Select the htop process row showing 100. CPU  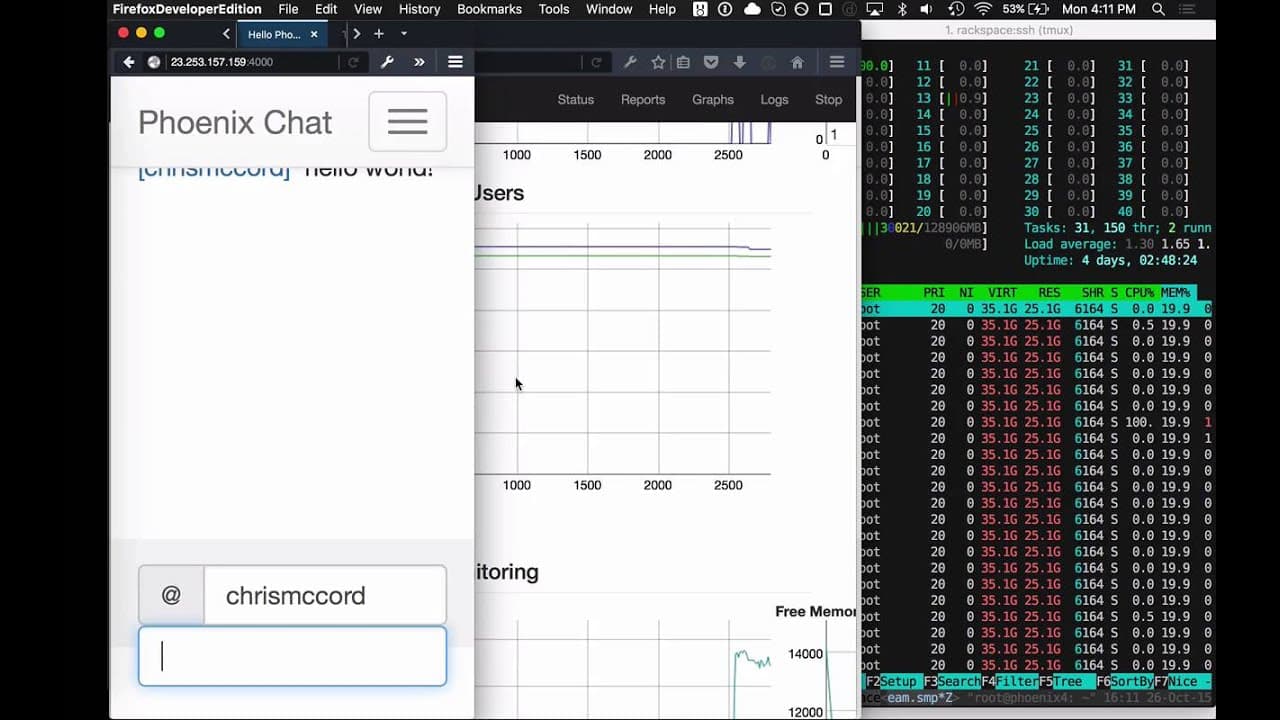pos(1037,422)
